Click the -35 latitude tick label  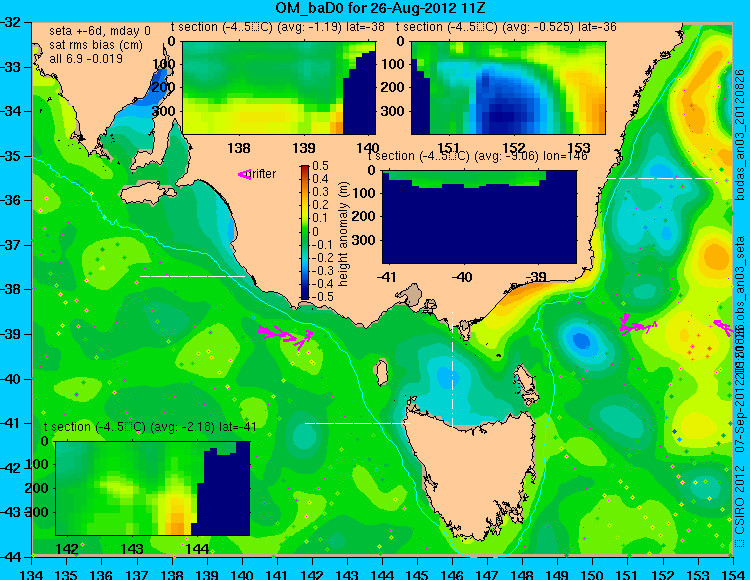[x=10, y=156]
